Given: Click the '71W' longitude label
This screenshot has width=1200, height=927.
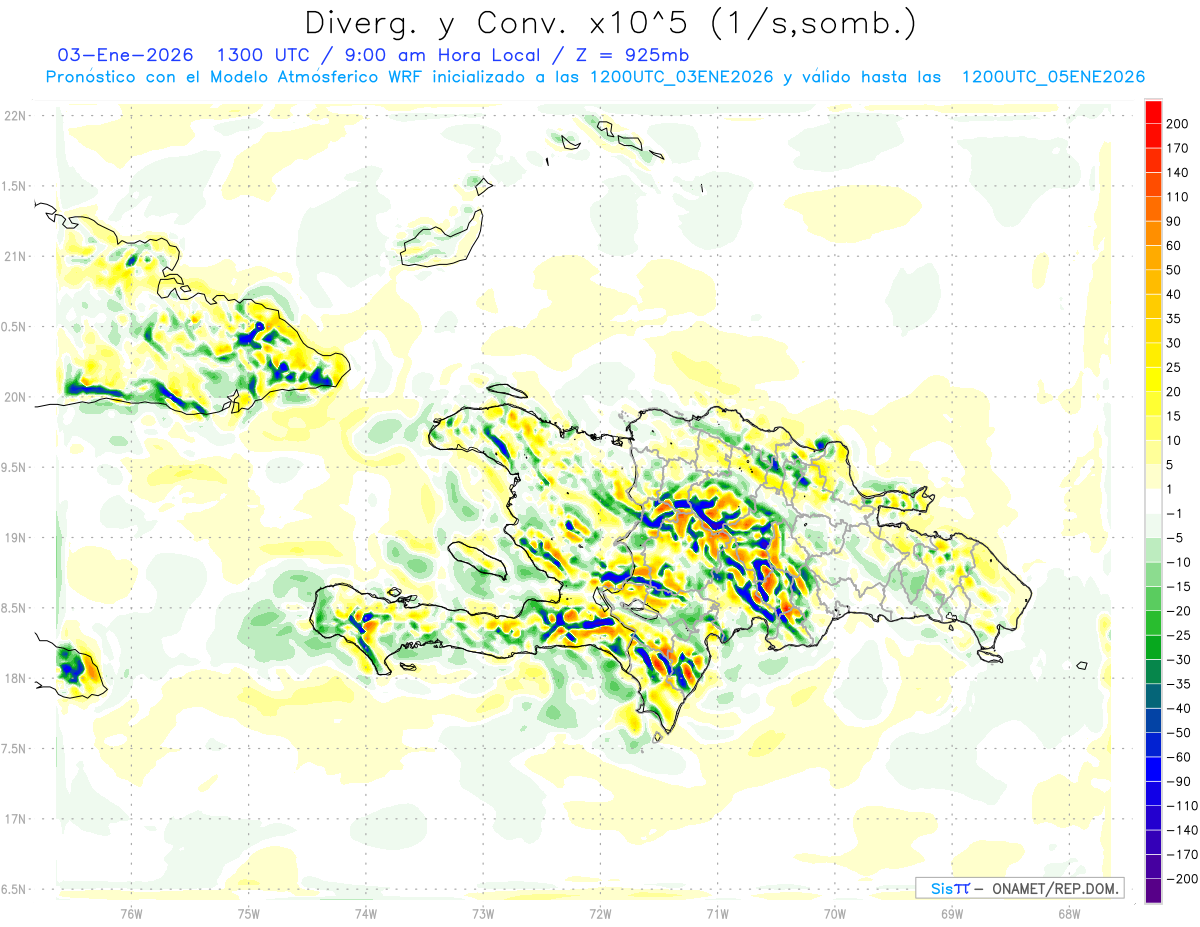Looking at the screenshot, I should pyautogui.click(x=717, y=914).
